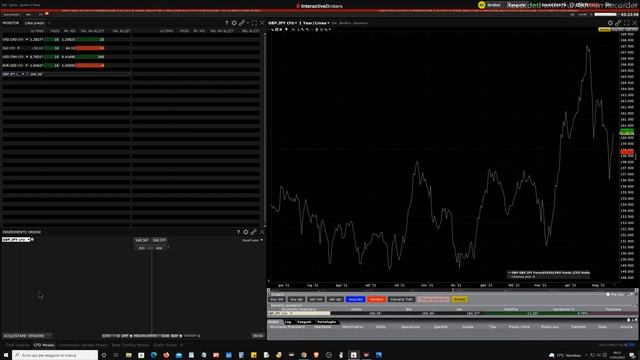The height and width of the screenshot is (360, 640).
Task: Open notification center in system tray
Action: (x=632, y=355)
